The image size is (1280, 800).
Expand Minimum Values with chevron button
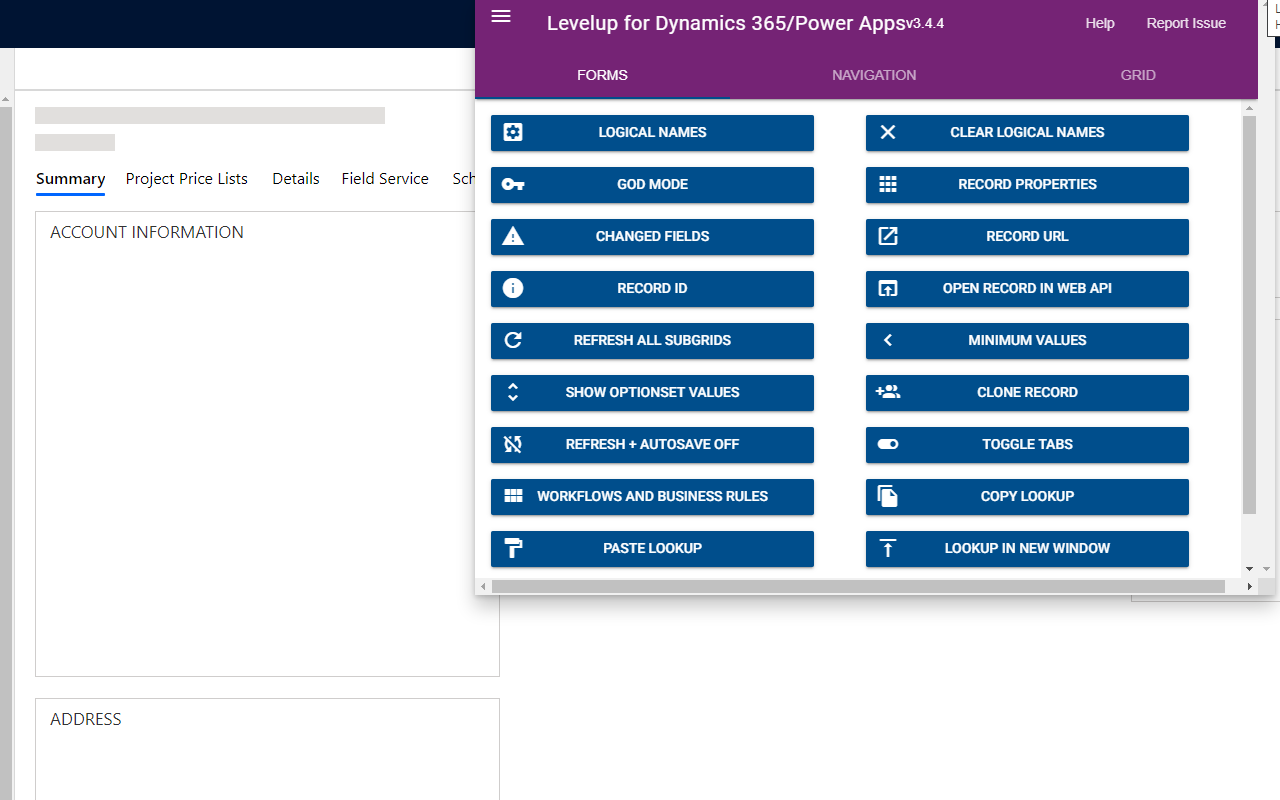pyautogui.click(x=888, y=341)
